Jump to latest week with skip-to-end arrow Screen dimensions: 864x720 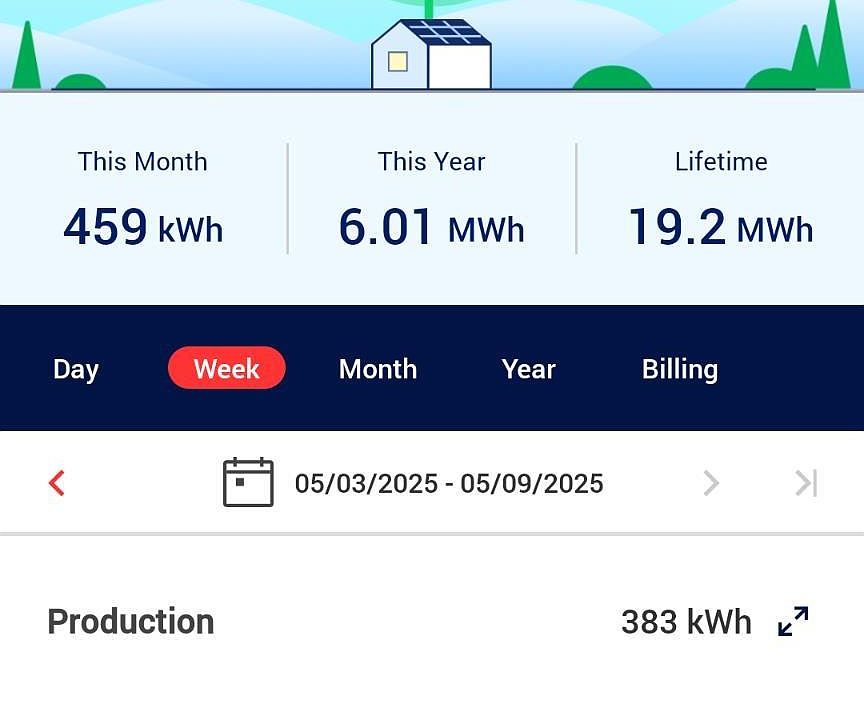pyautogui.click(x=806, y=483)
